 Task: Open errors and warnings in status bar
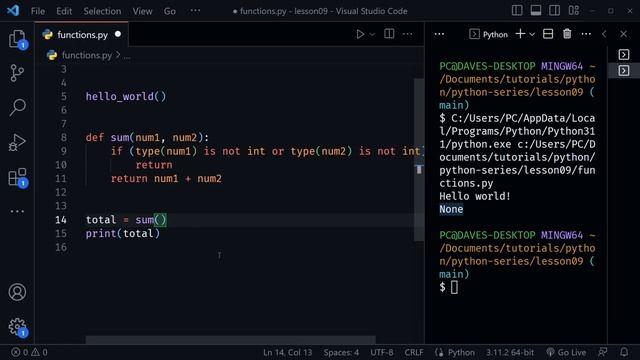pos(29,352)
